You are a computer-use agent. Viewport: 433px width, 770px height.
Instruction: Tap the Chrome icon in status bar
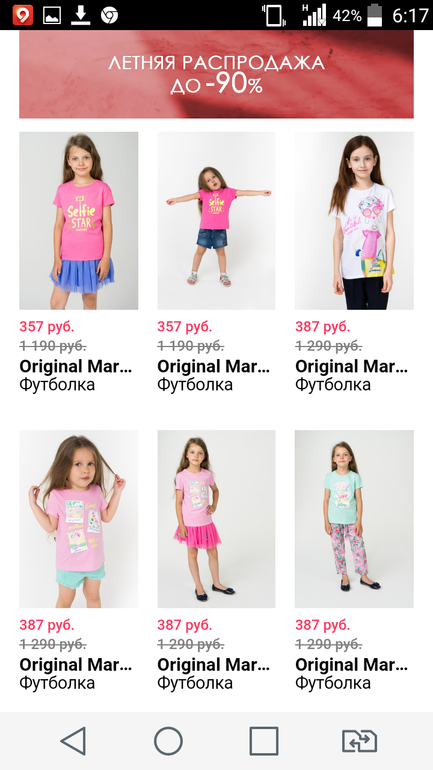(x=109, y=15)
